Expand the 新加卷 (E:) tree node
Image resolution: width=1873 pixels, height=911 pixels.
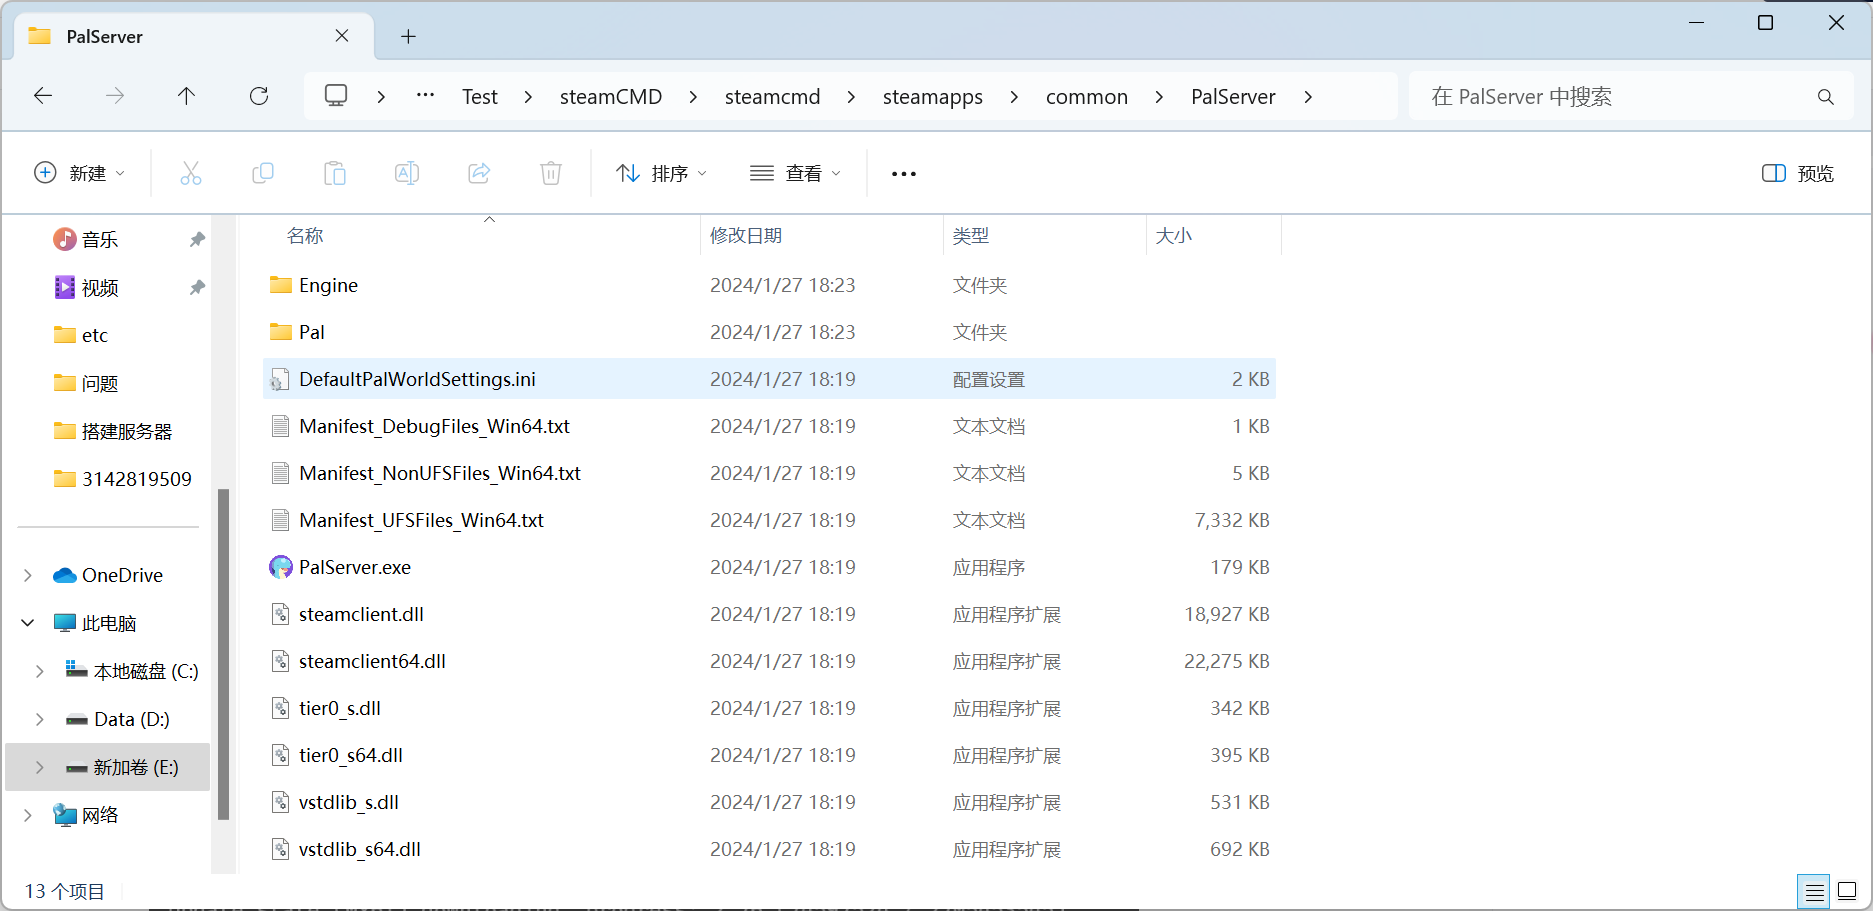click(40, 767)
